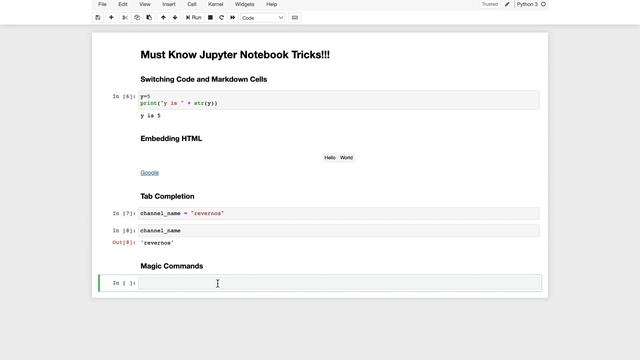Select the In [8] channel_name cell
The width and height of the screenshot is (640, 360).
tap(339, 231)
